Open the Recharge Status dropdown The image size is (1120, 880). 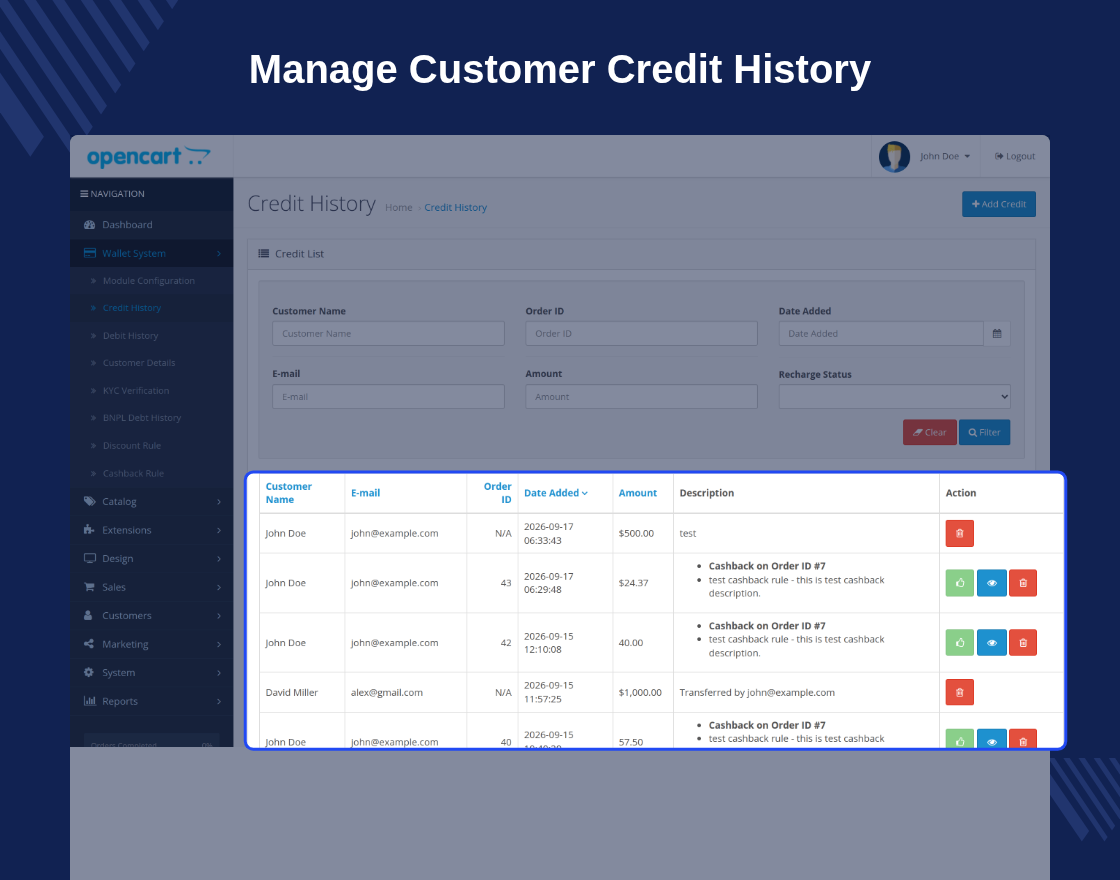coord(894,396)
